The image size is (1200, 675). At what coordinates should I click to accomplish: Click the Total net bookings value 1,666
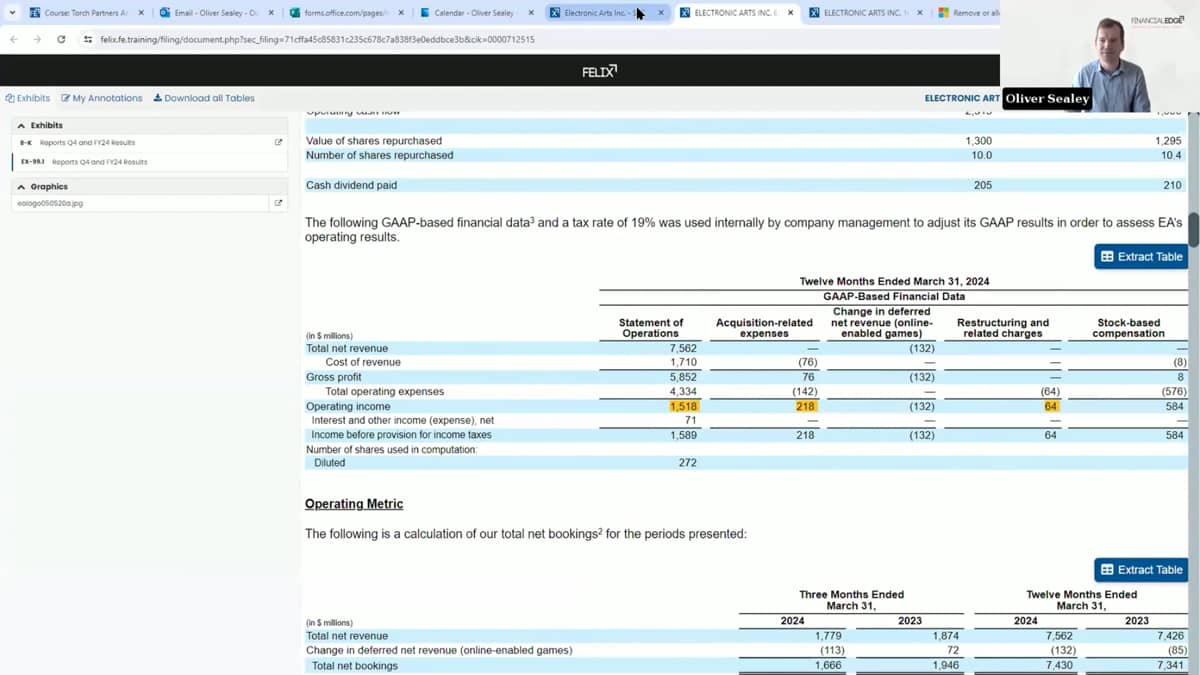tap(828, 665)
